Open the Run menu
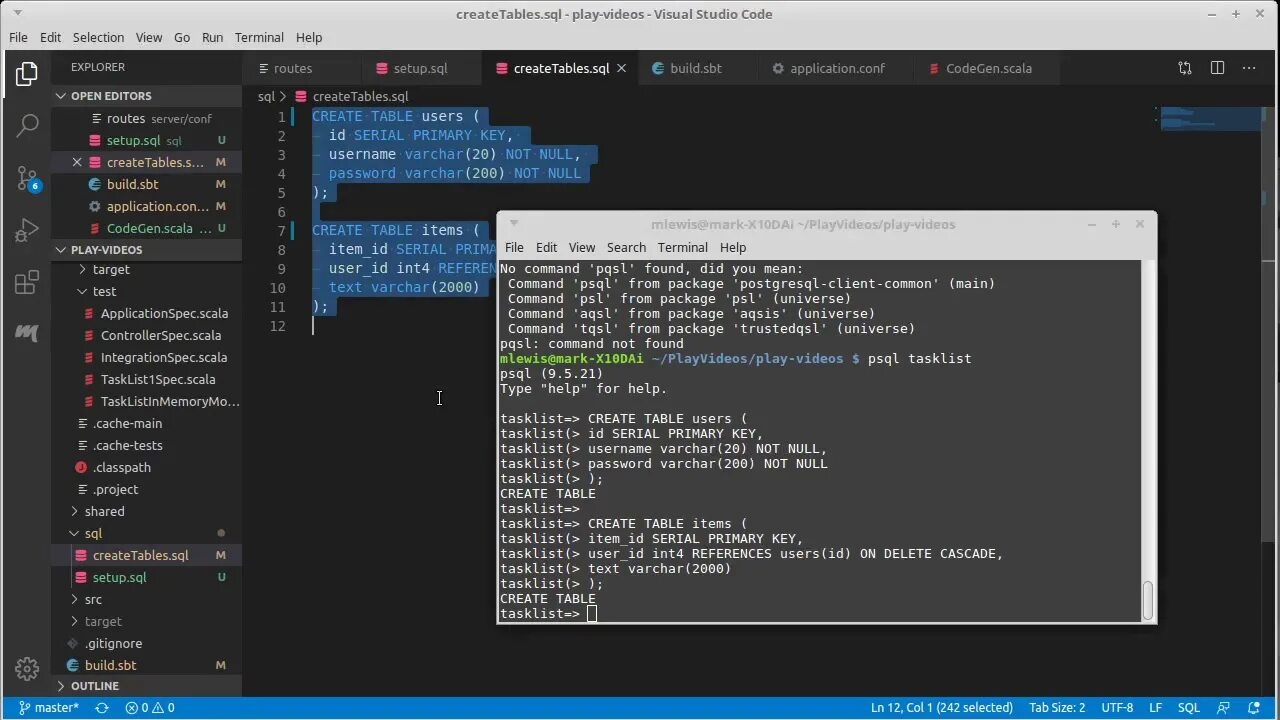1280x720 pixels. 212,37
